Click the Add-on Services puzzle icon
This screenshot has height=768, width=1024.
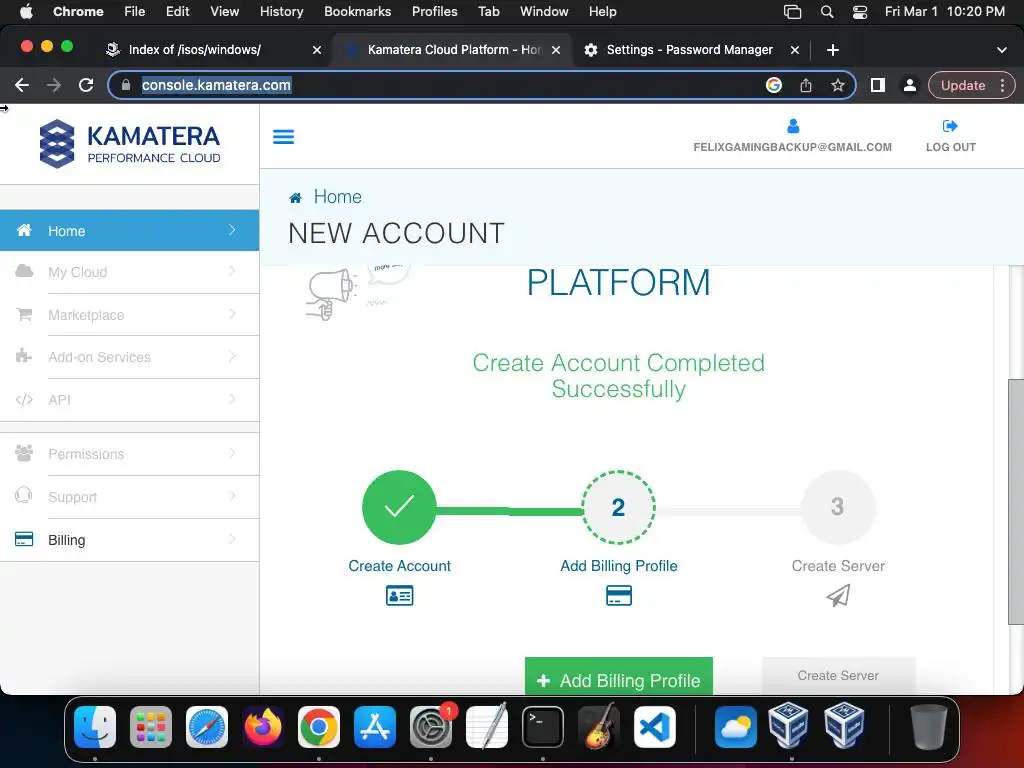24,356
